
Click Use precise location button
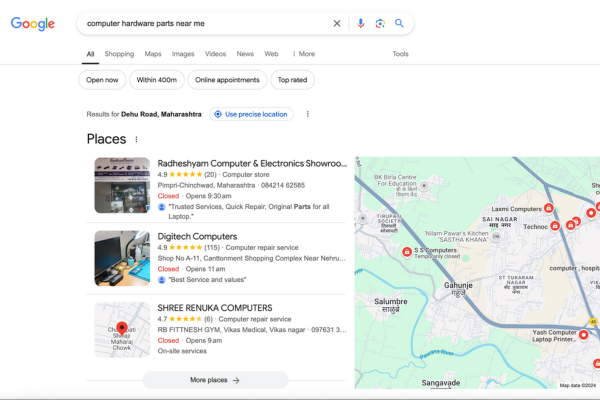tap(251, 114)
